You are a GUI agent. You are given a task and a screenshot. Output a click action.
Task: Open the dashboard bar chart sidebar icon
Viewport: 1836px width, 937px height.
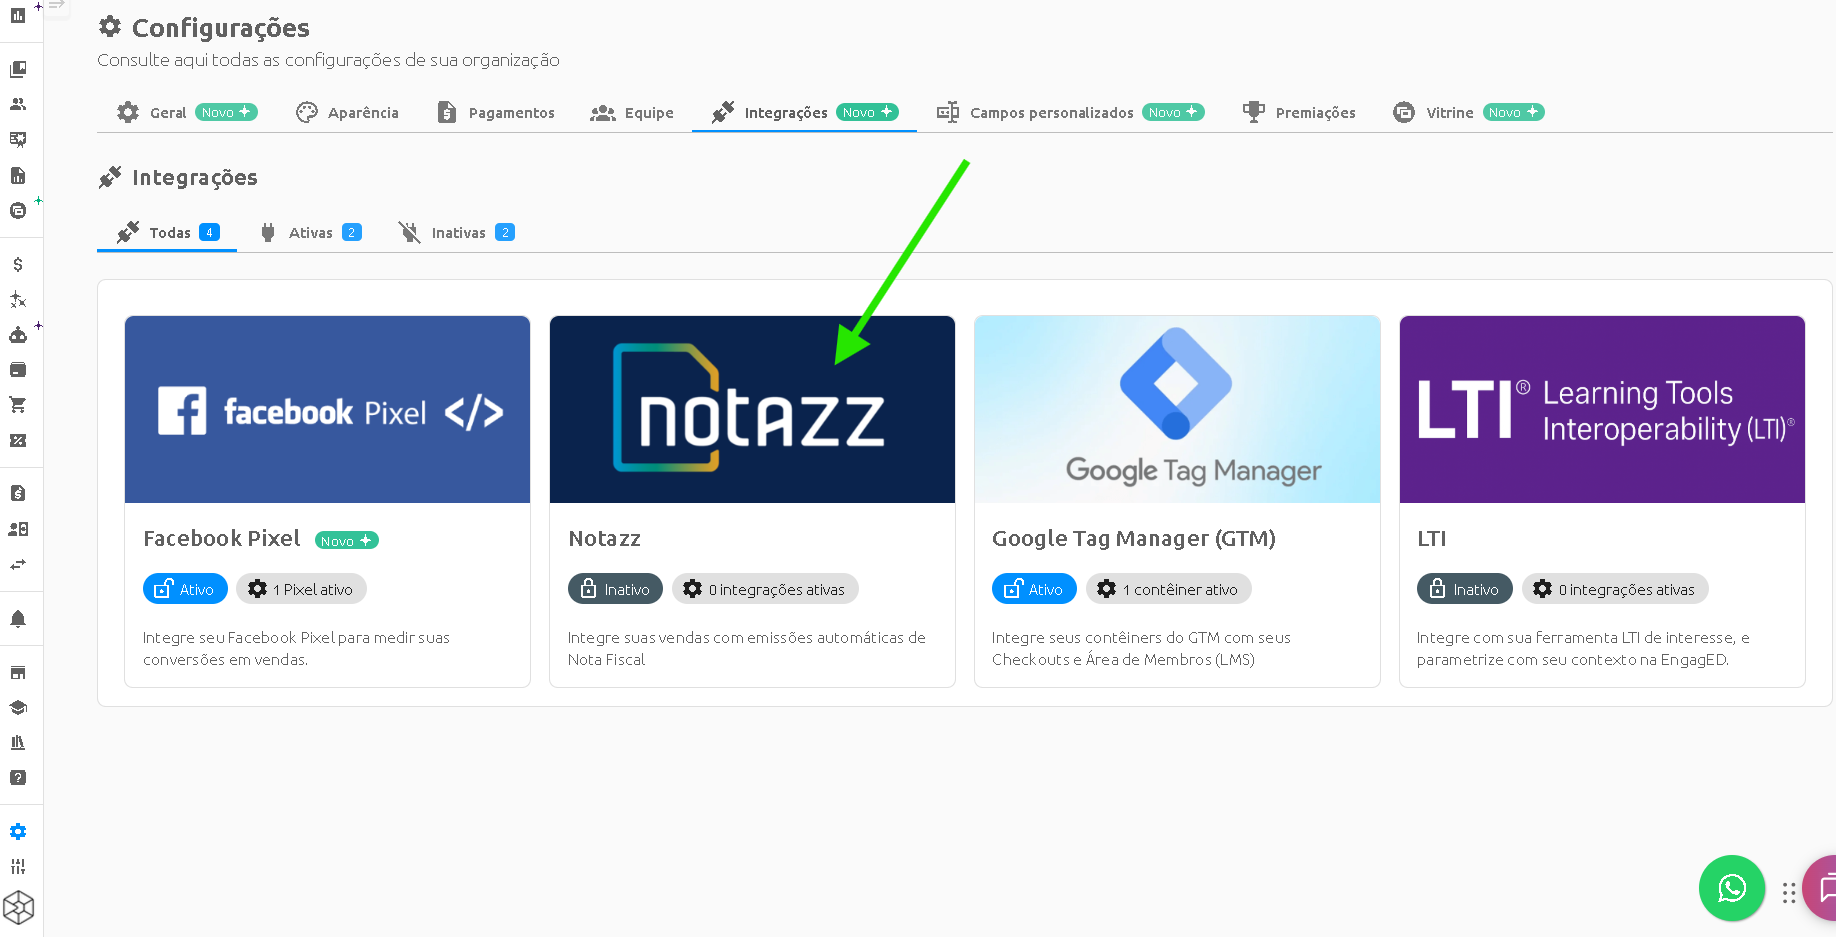click(x=18, y=16)
